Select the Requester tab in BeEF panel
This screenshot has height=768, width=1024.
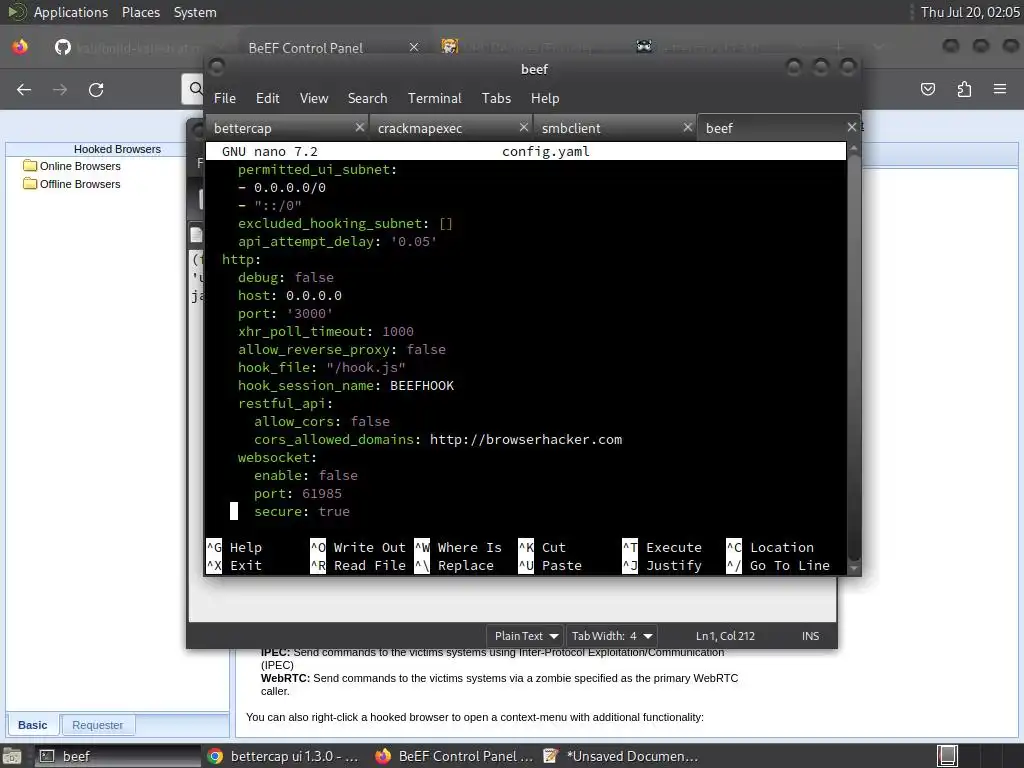tap(97, 725)
